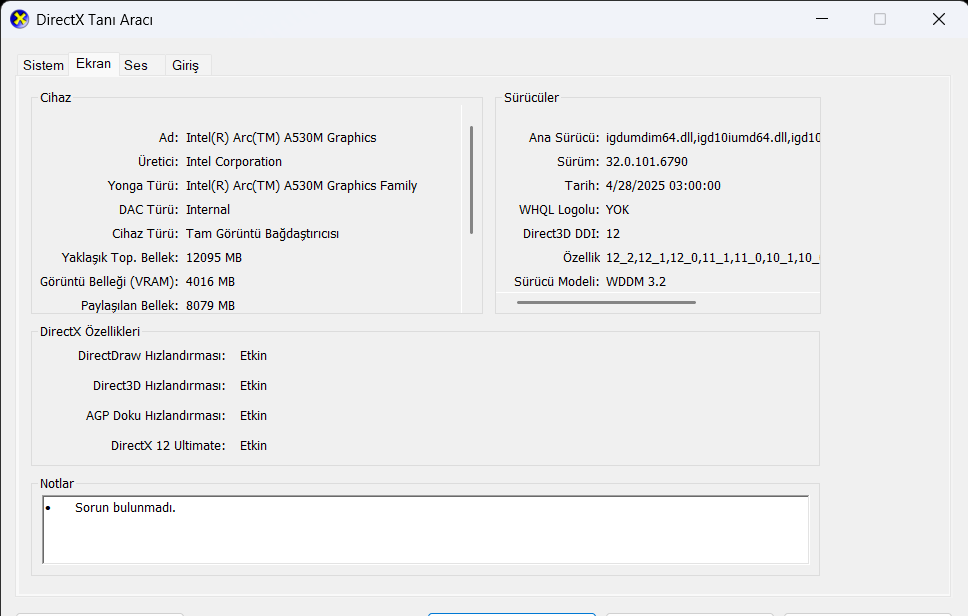Click the A530M Graphics Family chip type

pyautogui.click(x=301, y=186)
